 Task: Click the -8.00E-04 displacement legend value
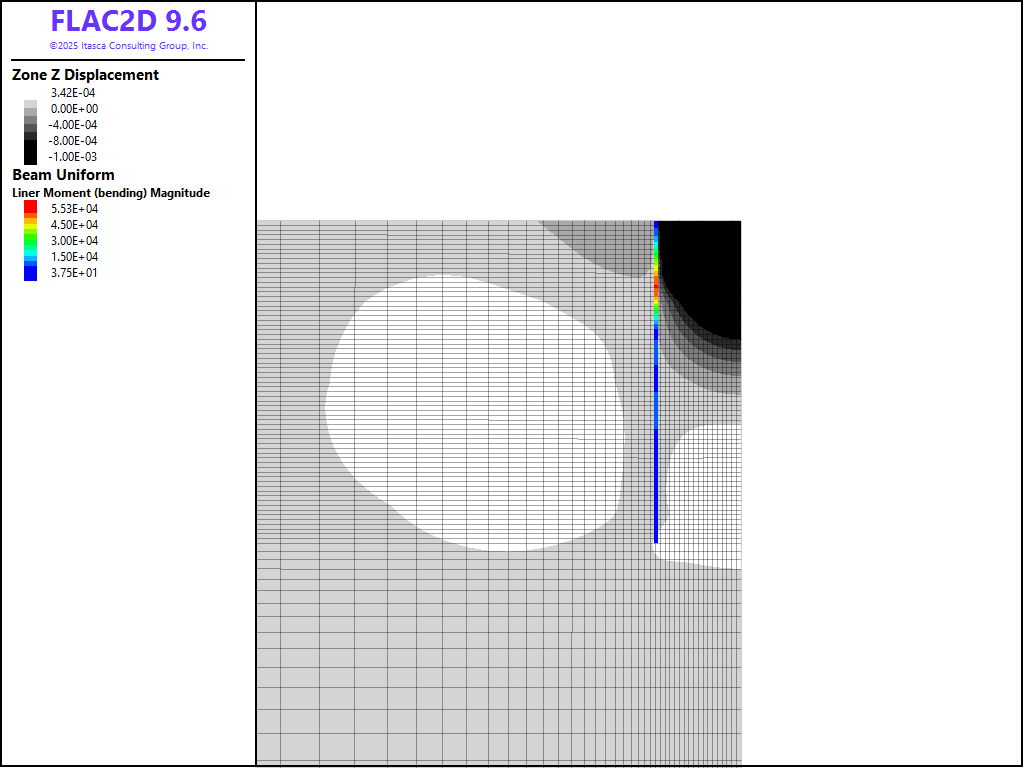(73, 141)
